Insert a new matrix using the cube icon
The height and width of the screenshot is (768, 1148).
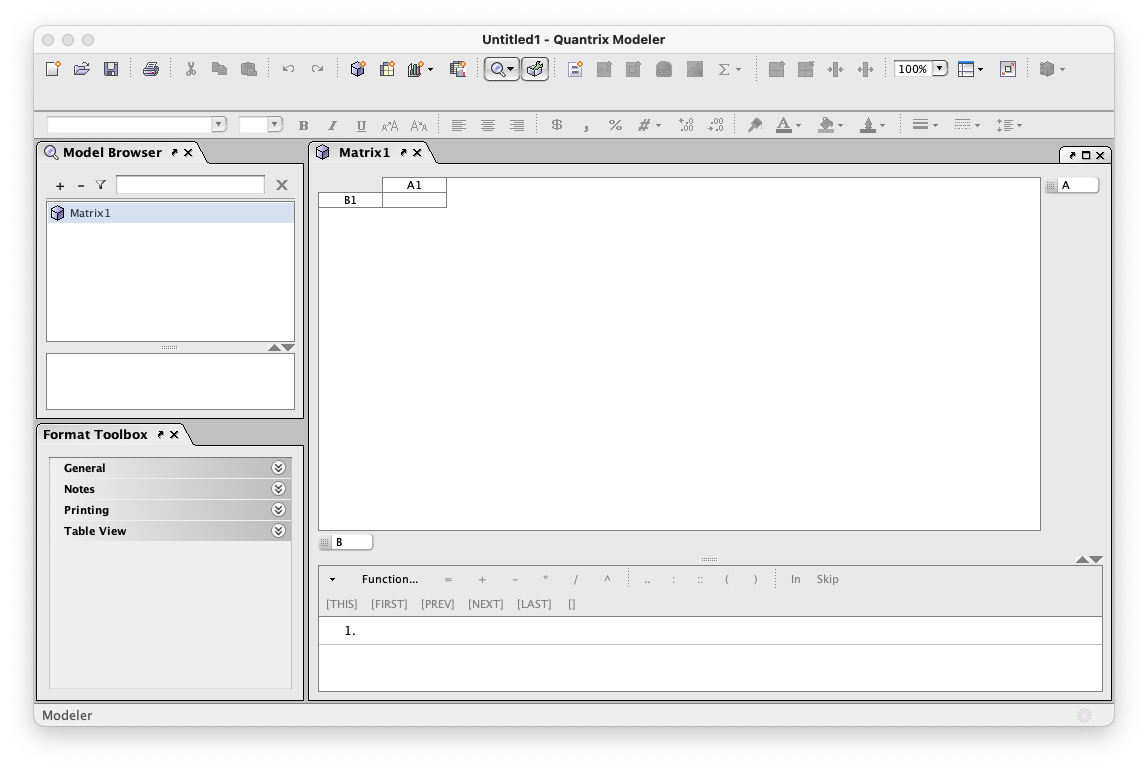pos(358,69)
